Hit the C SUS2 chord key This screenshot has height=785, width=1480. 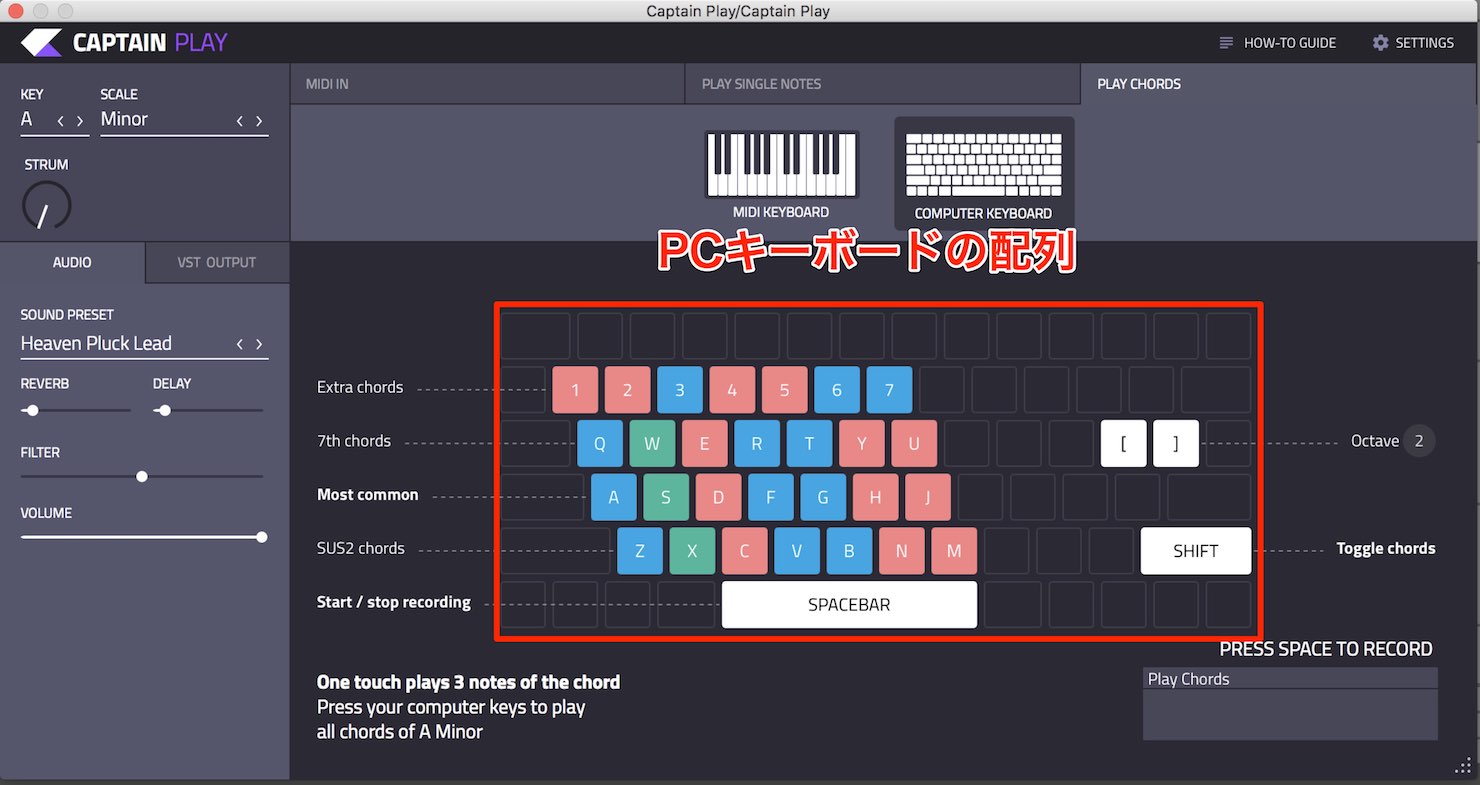pyautogui.click(x=745, y=551)
